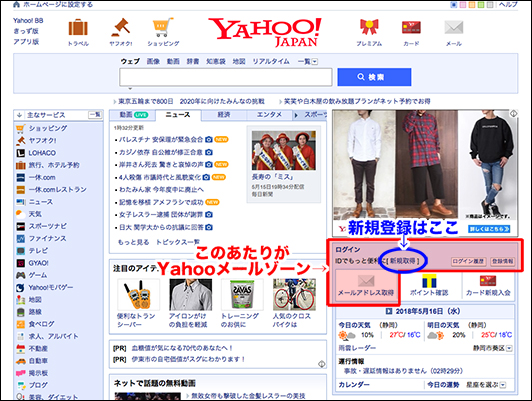Click the 登録情報 button

click(502, 261)
